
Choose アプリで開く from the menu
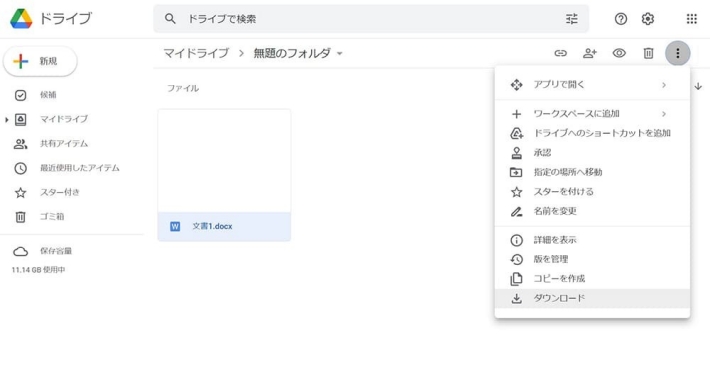(x=592, y=85)
